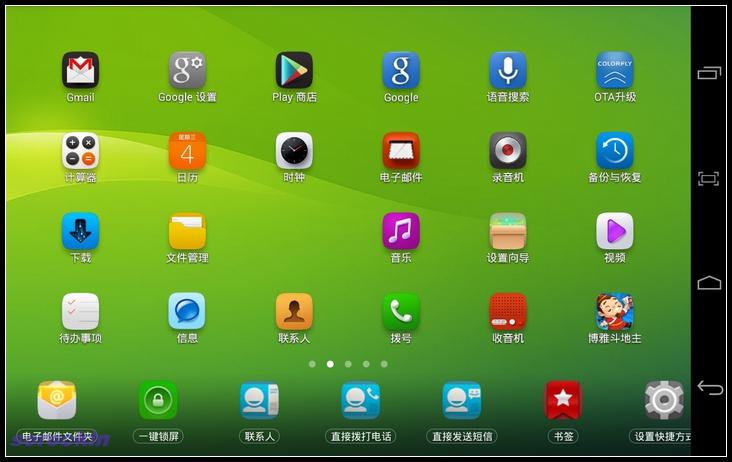
Task: Start 语音搜索 voice search
Action: tap(508, 70)
